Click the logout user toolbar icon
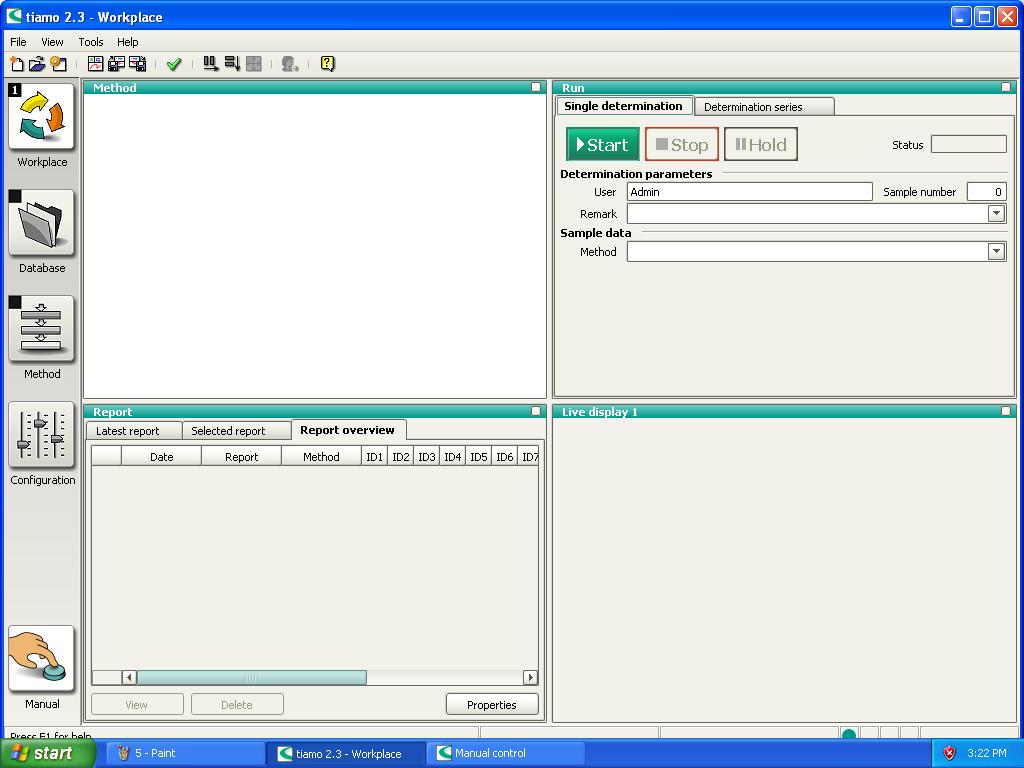Viewport: 1024px width, 768px height. (290, 64)
